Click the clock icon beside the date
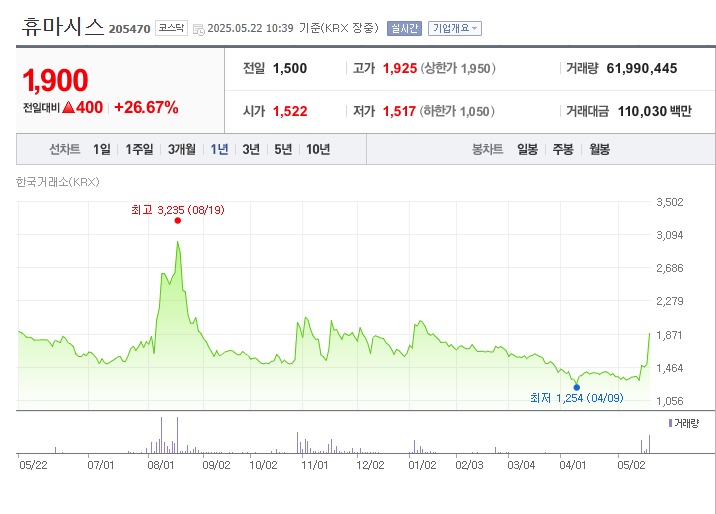Viewport: 716px width, 514px height. coord(199,30)
